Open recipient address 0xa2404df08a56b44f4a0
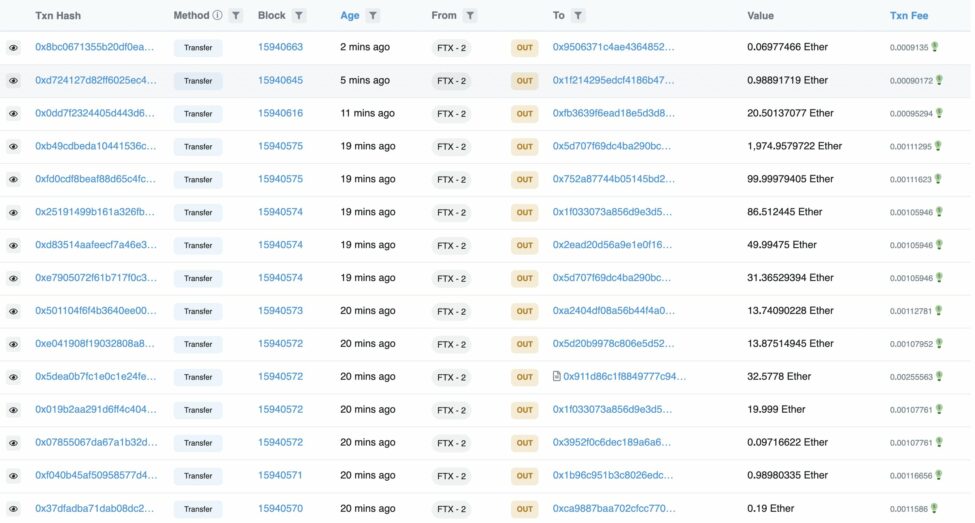Viewport: 975px width, 523px height. point(614,310)
